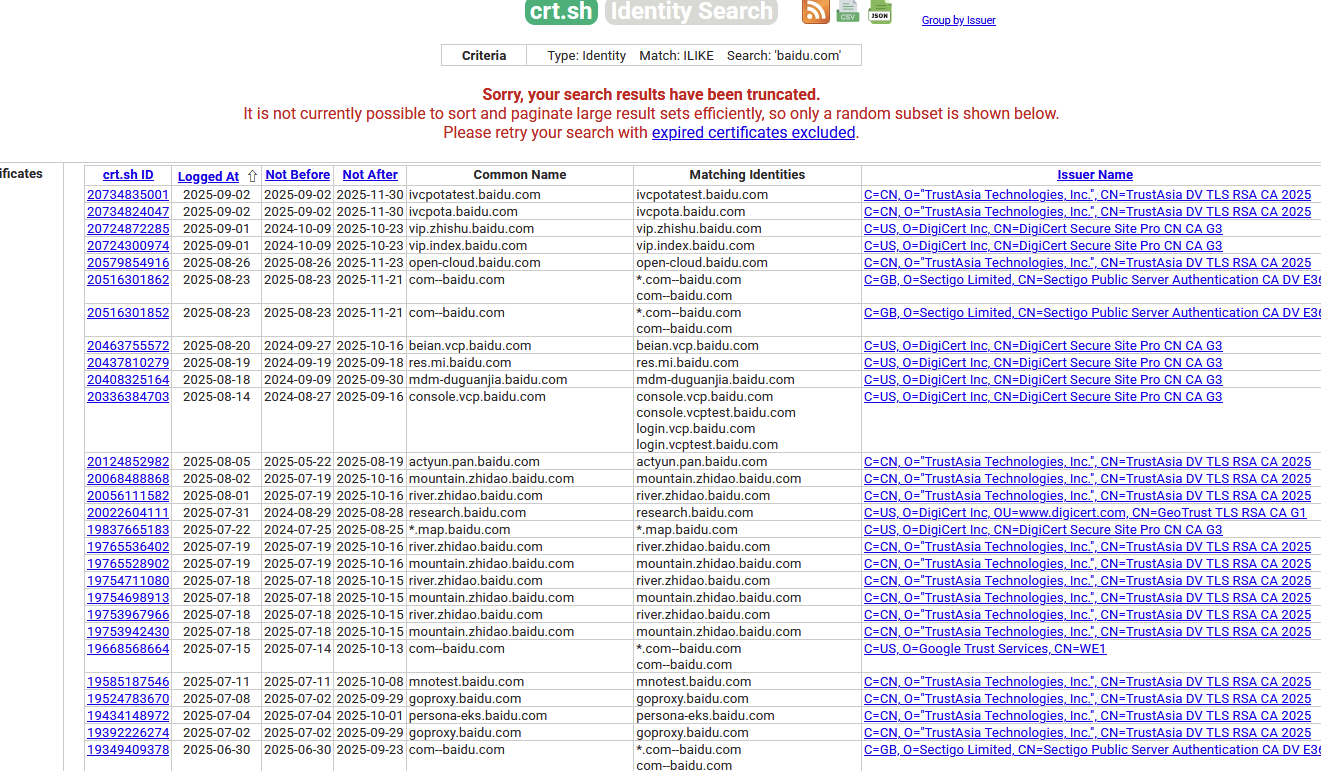Click common name mdm-duguanjia.baidu.com

[x=488, y=380]
